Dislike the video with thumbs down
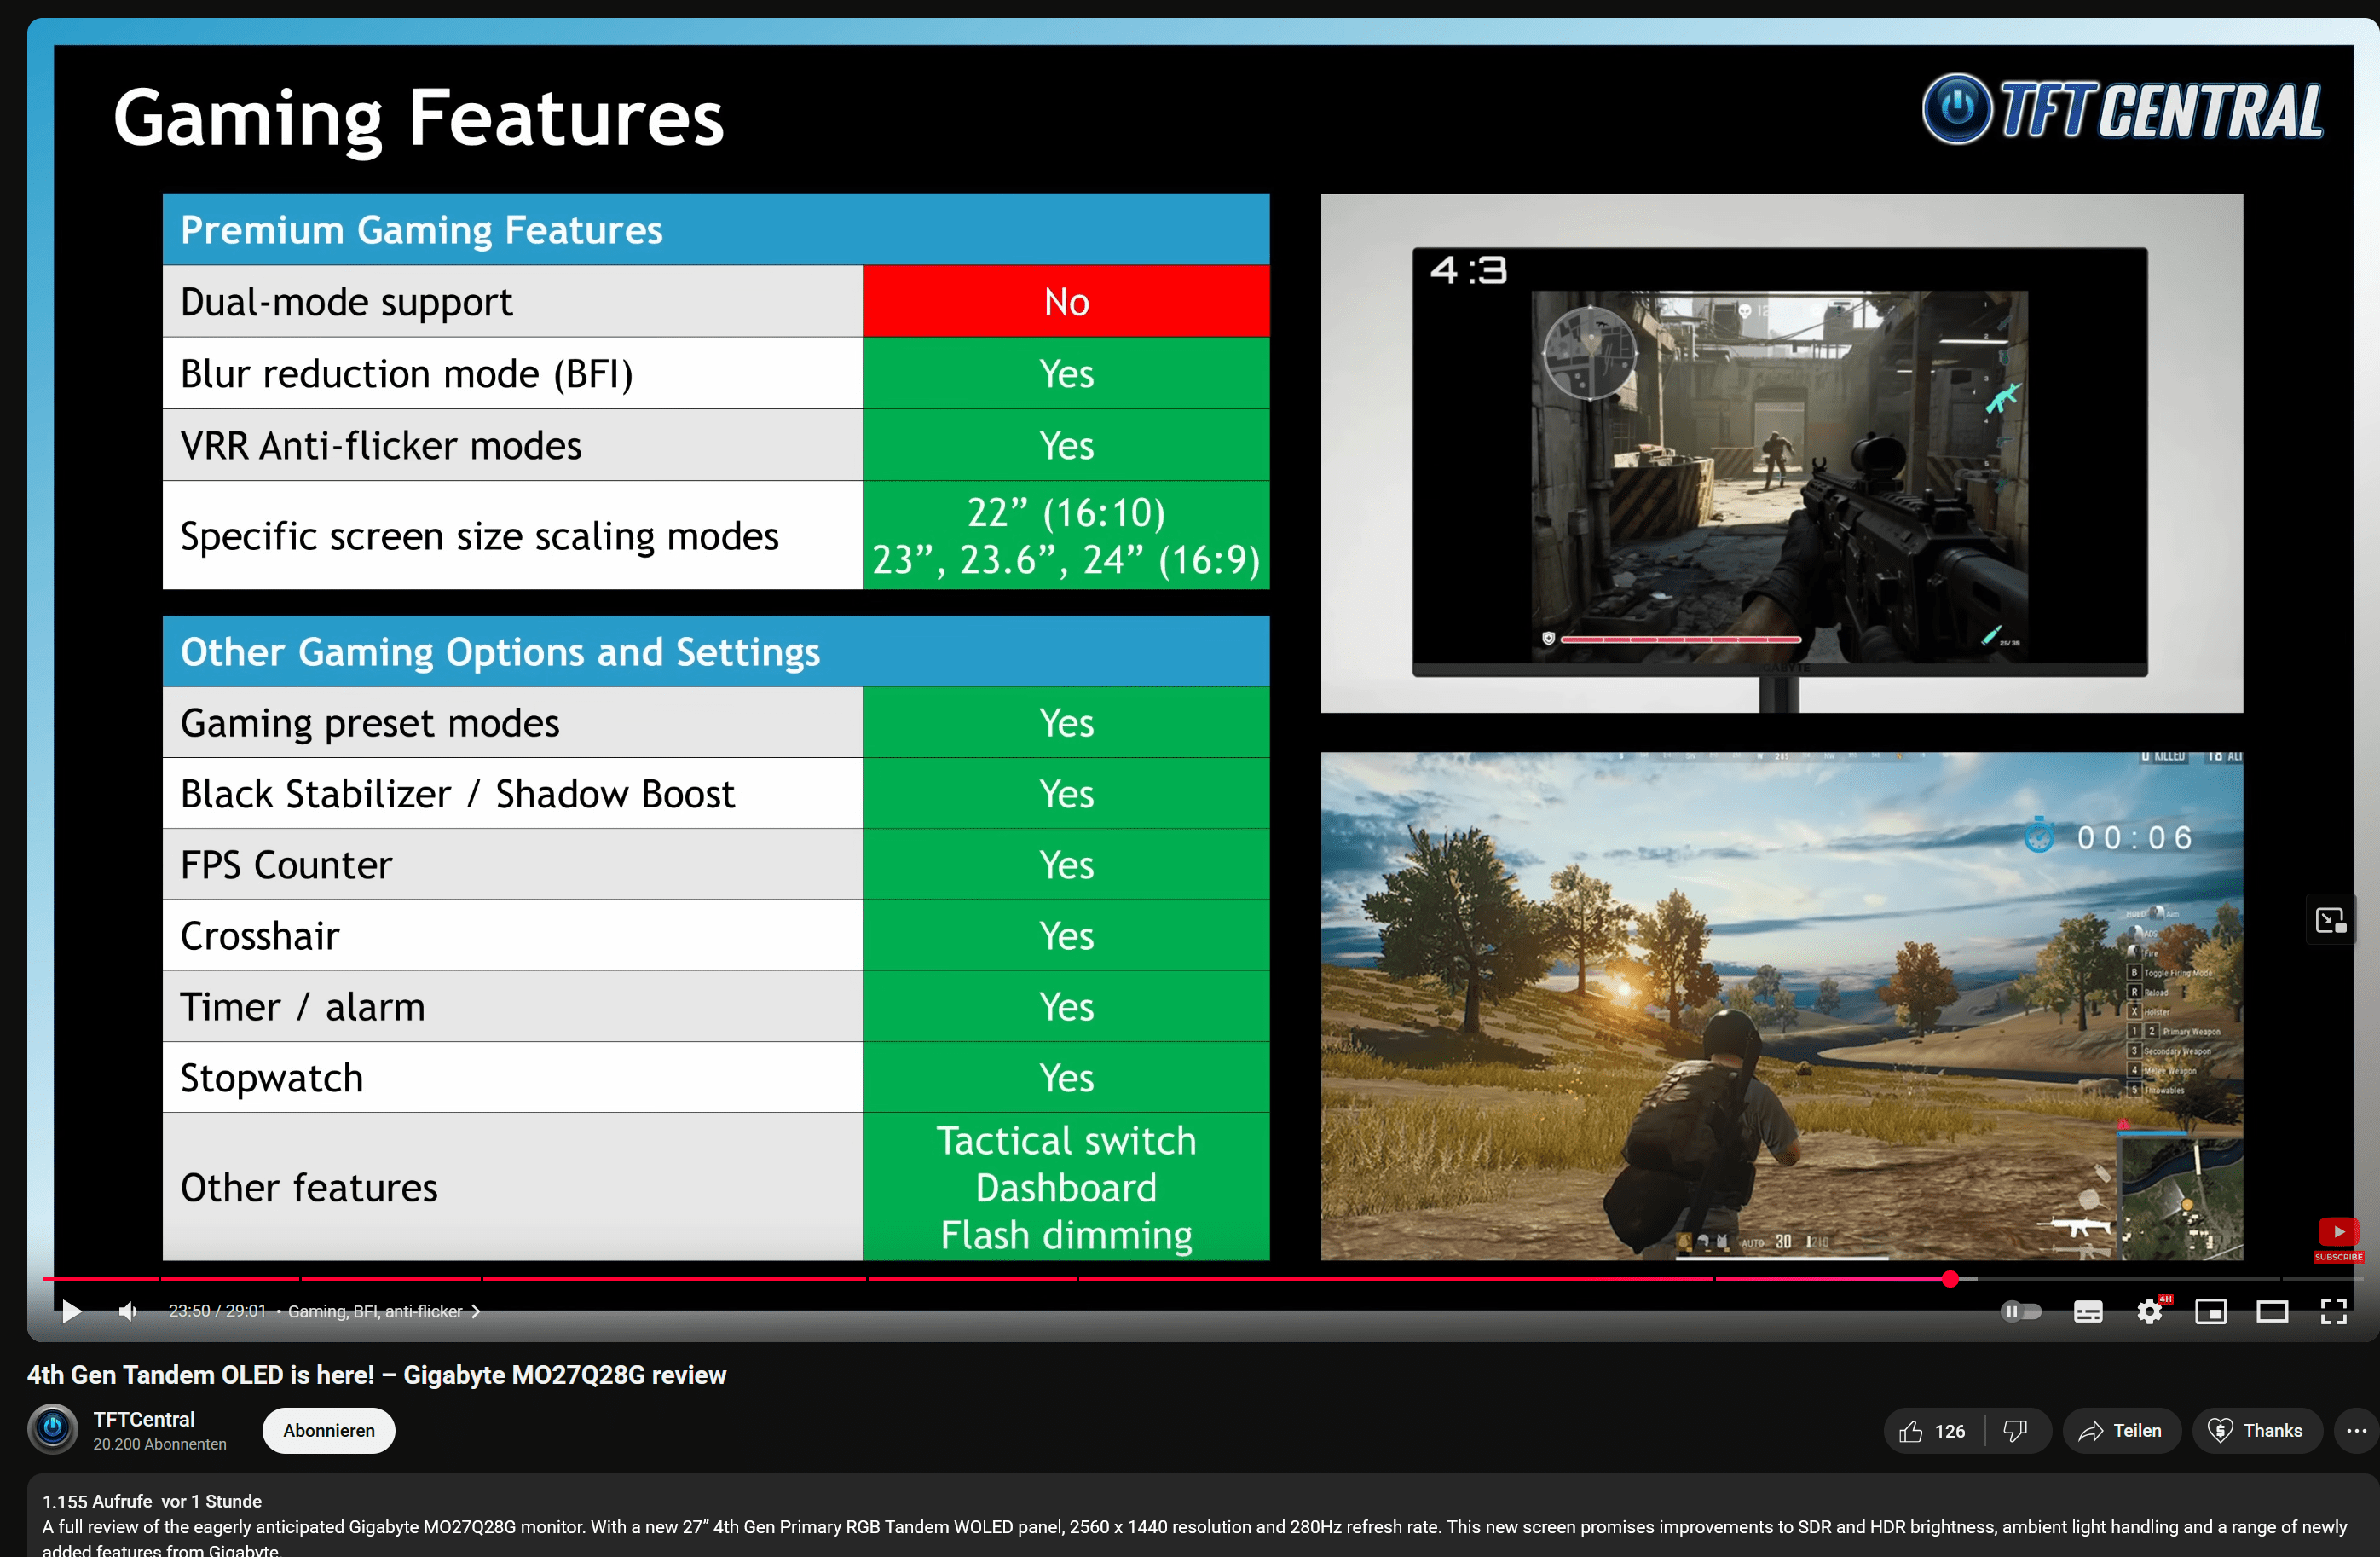The height and width of the screenshot is (1557, 2380). pyautogui.click(x=2015, y=1431)
